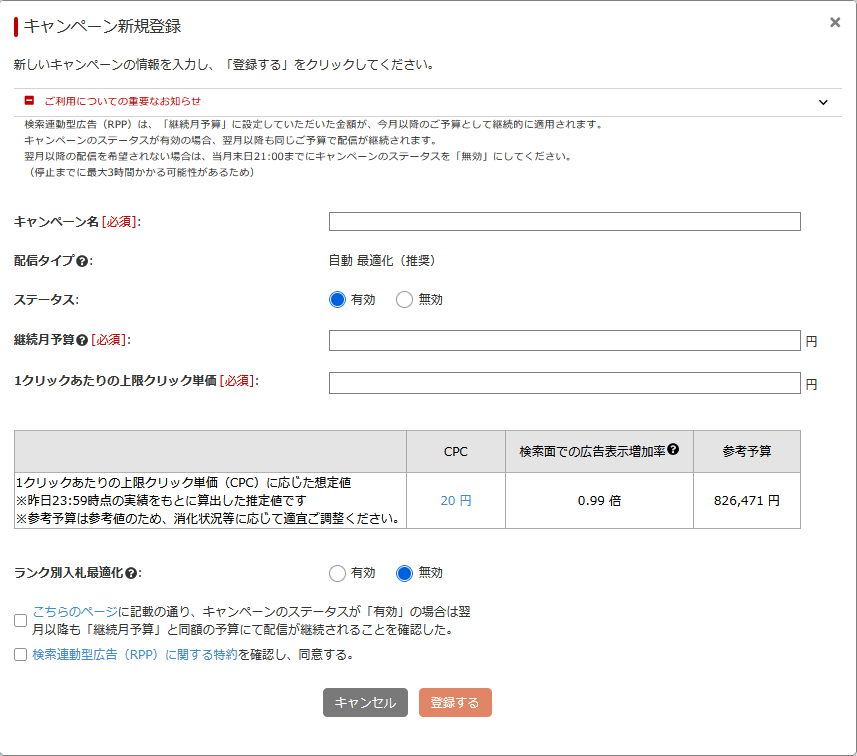Click the 登録する button
The image size is (857, 756).
pos(455,702)
